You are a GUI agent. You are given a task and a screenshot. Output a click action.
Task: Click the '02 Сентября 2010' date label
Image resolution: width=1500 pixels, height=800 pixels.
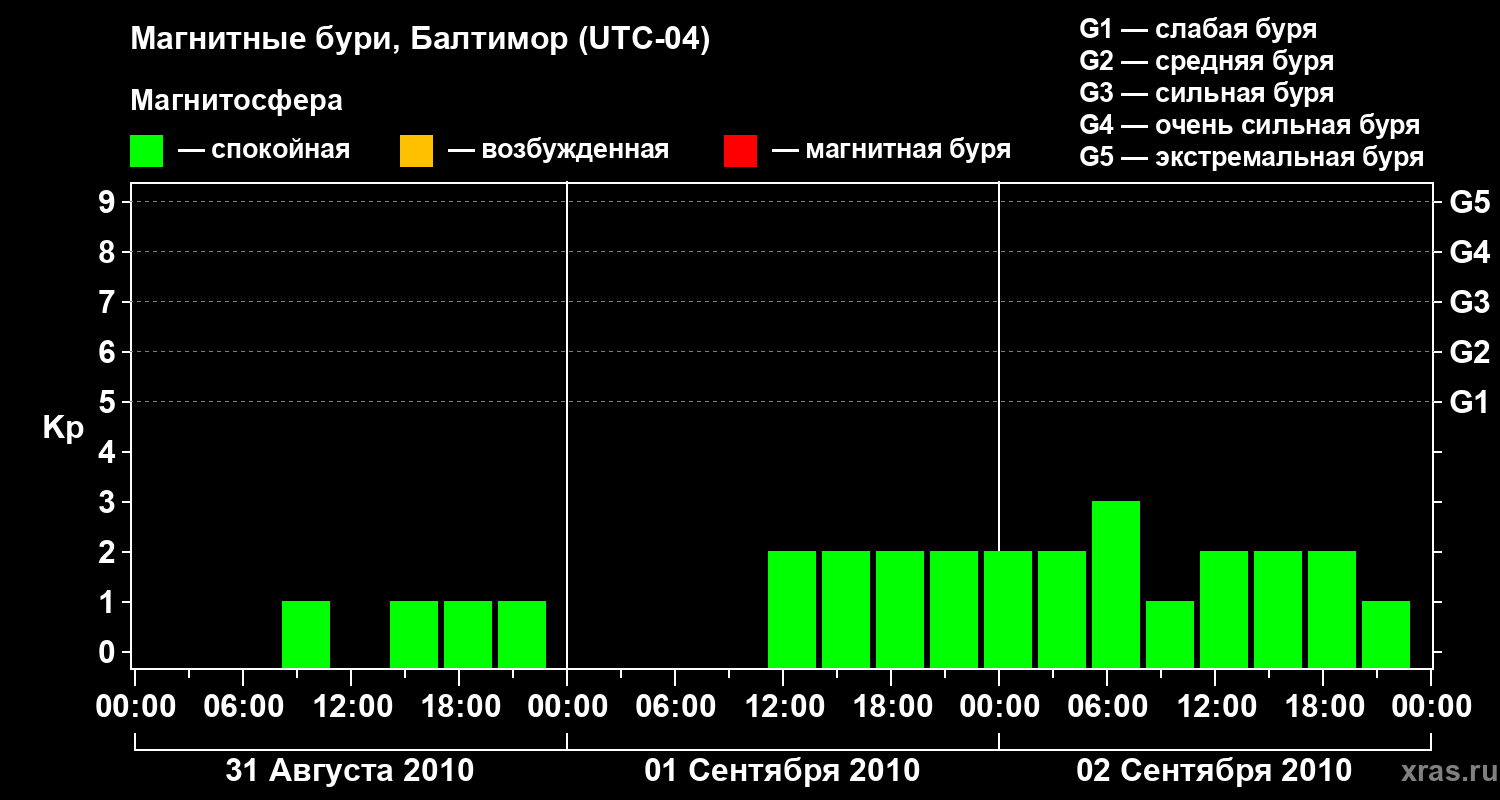pyautogui.click(x=1214, y=771)
